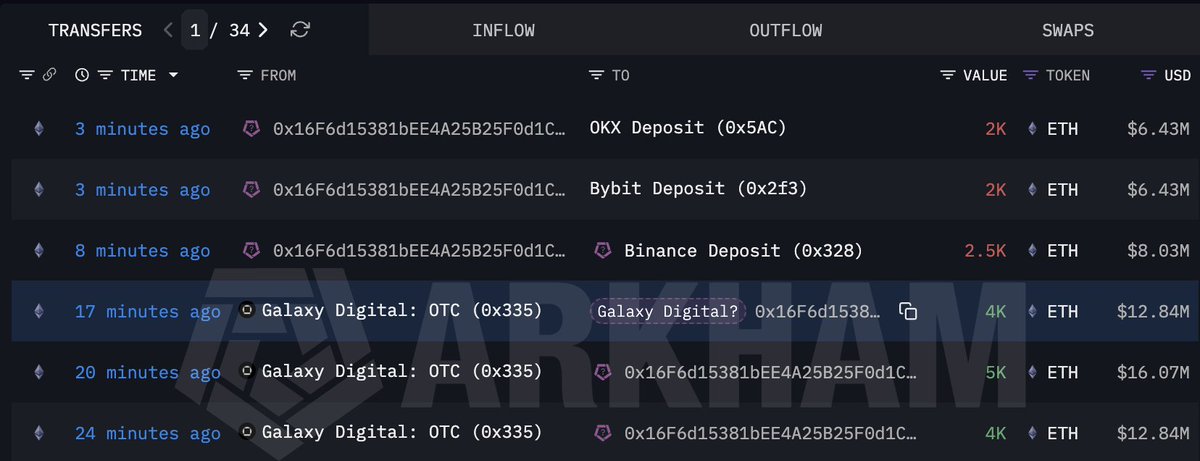Refresh the transfers list
Viewport: 1200px width, 461px height.
click(x=300, y=30)
